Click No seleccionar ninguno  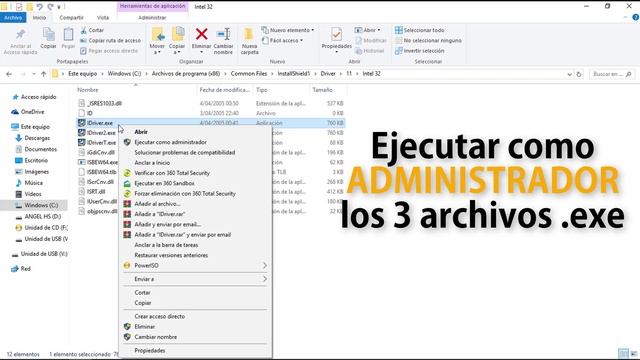coord(428,40)
